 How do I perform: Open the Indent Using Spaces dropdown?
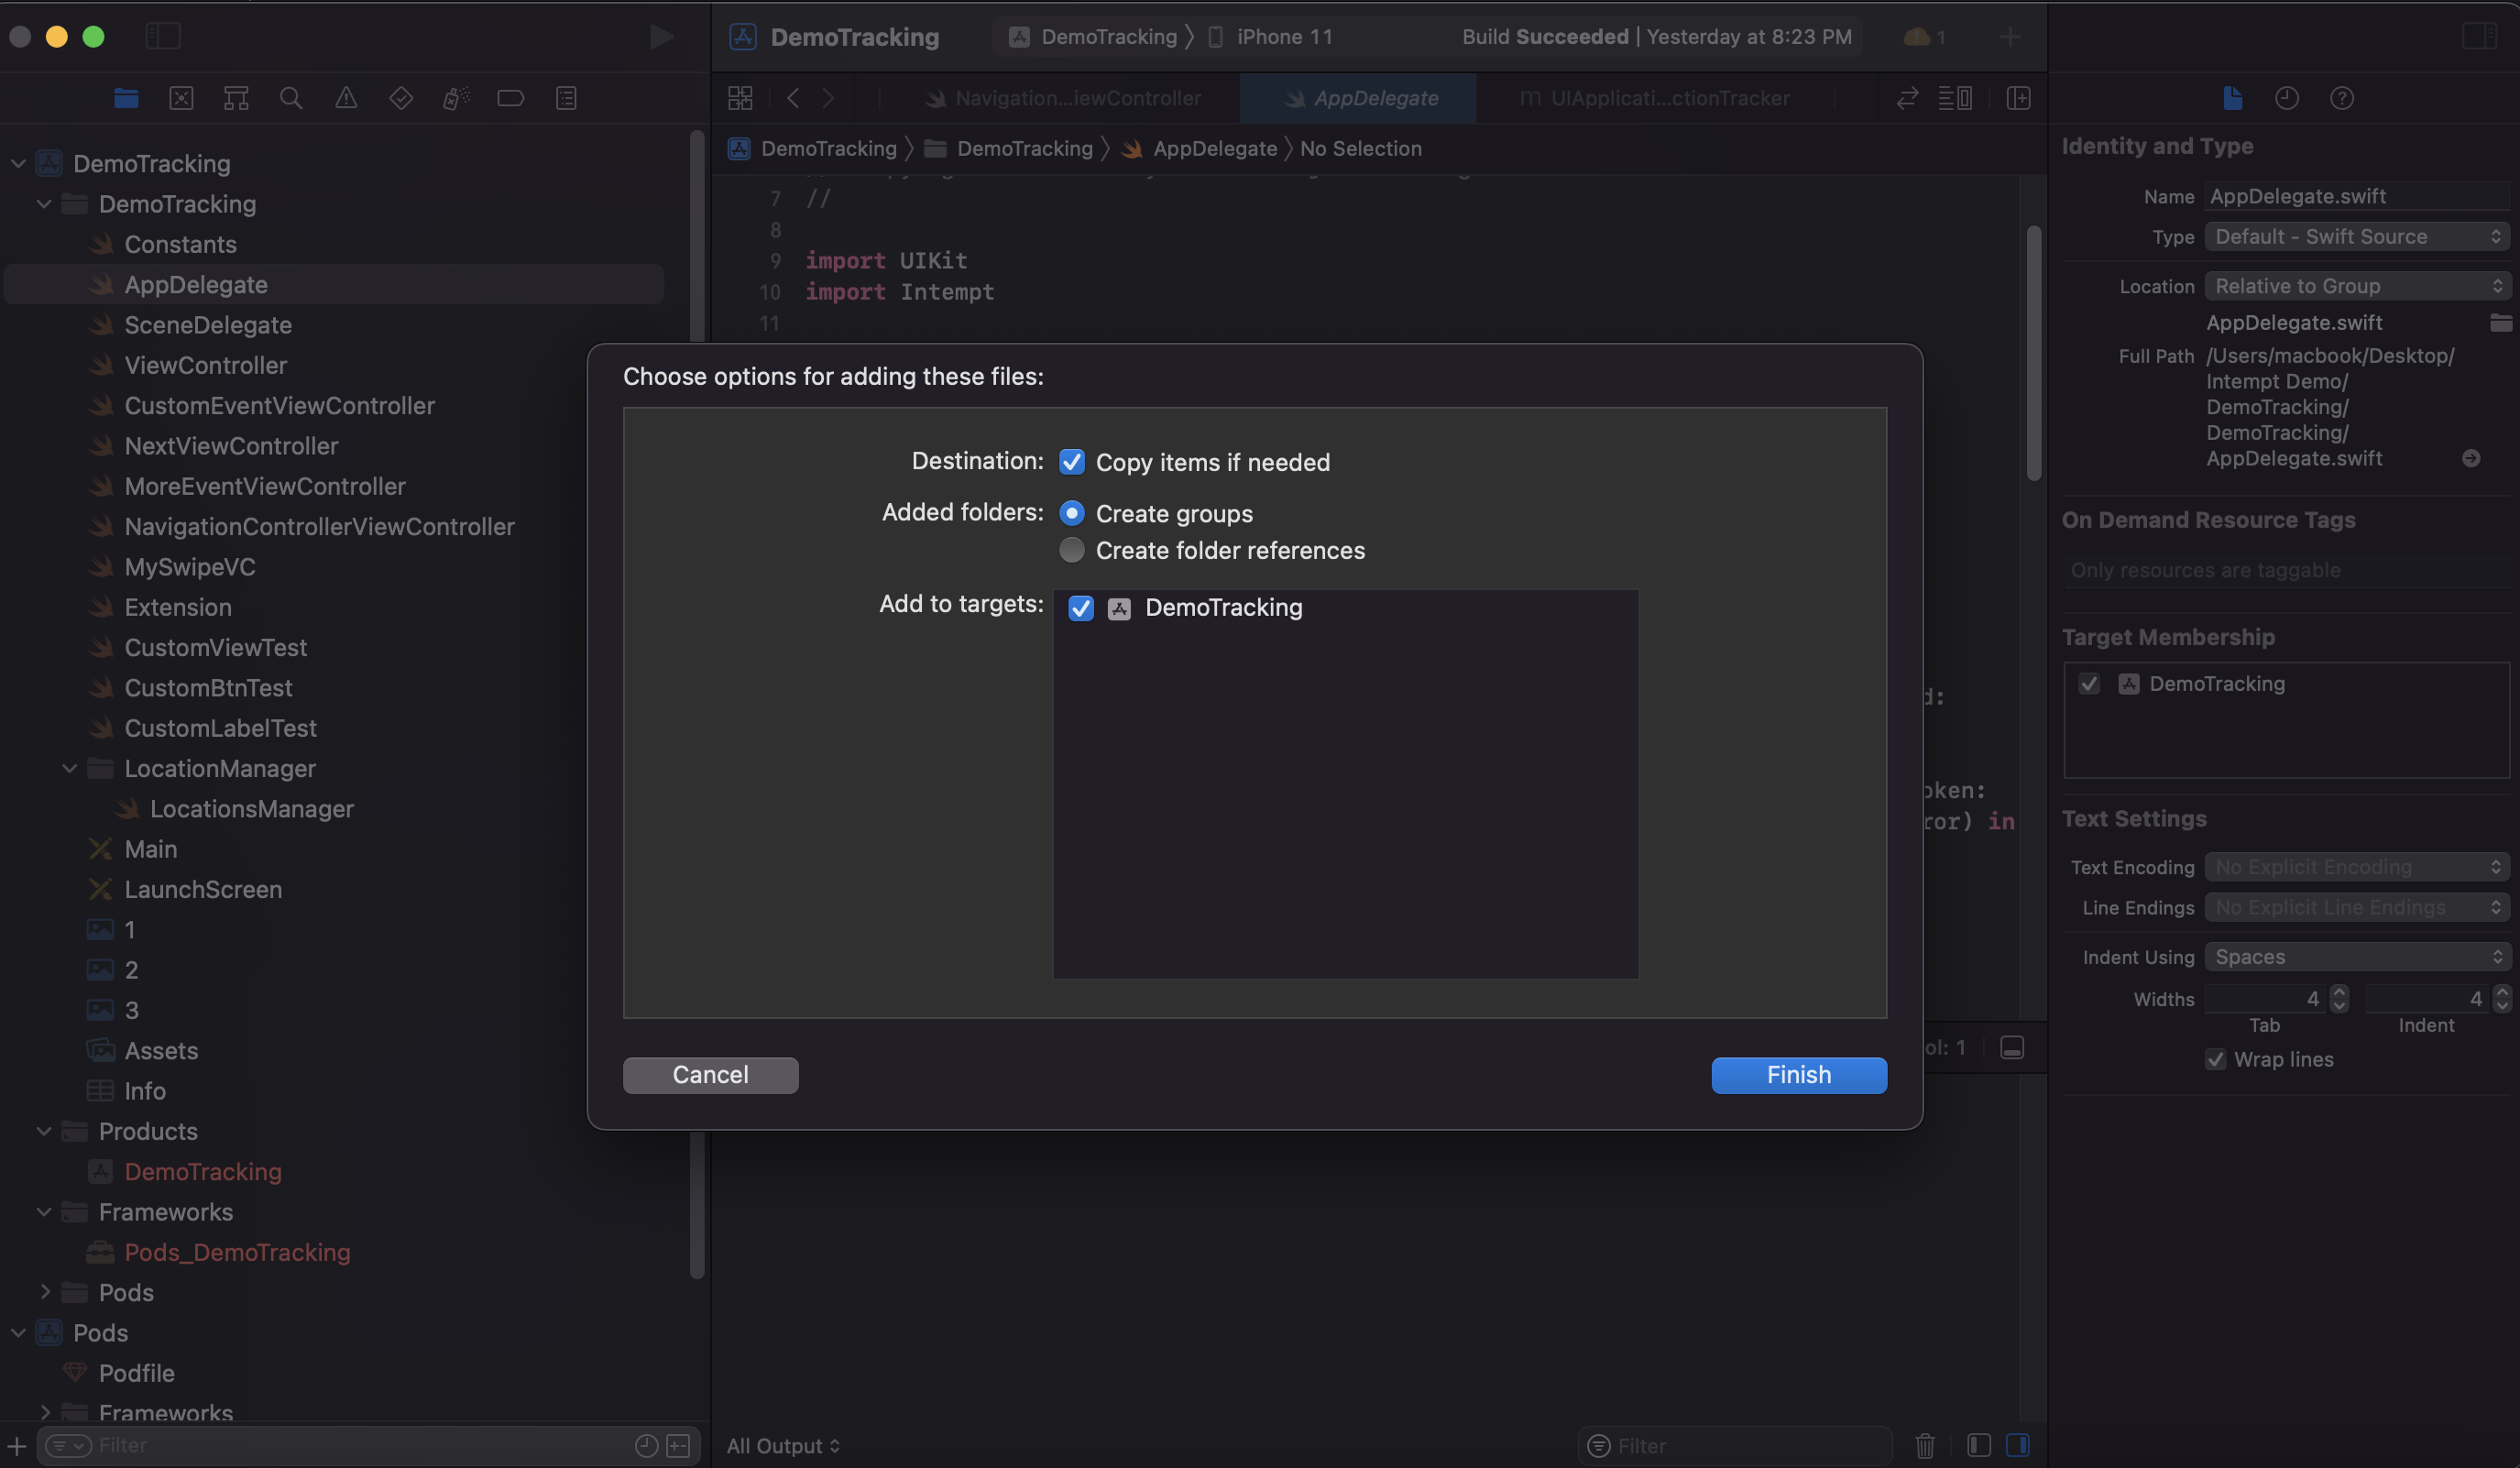[2357, 957]
